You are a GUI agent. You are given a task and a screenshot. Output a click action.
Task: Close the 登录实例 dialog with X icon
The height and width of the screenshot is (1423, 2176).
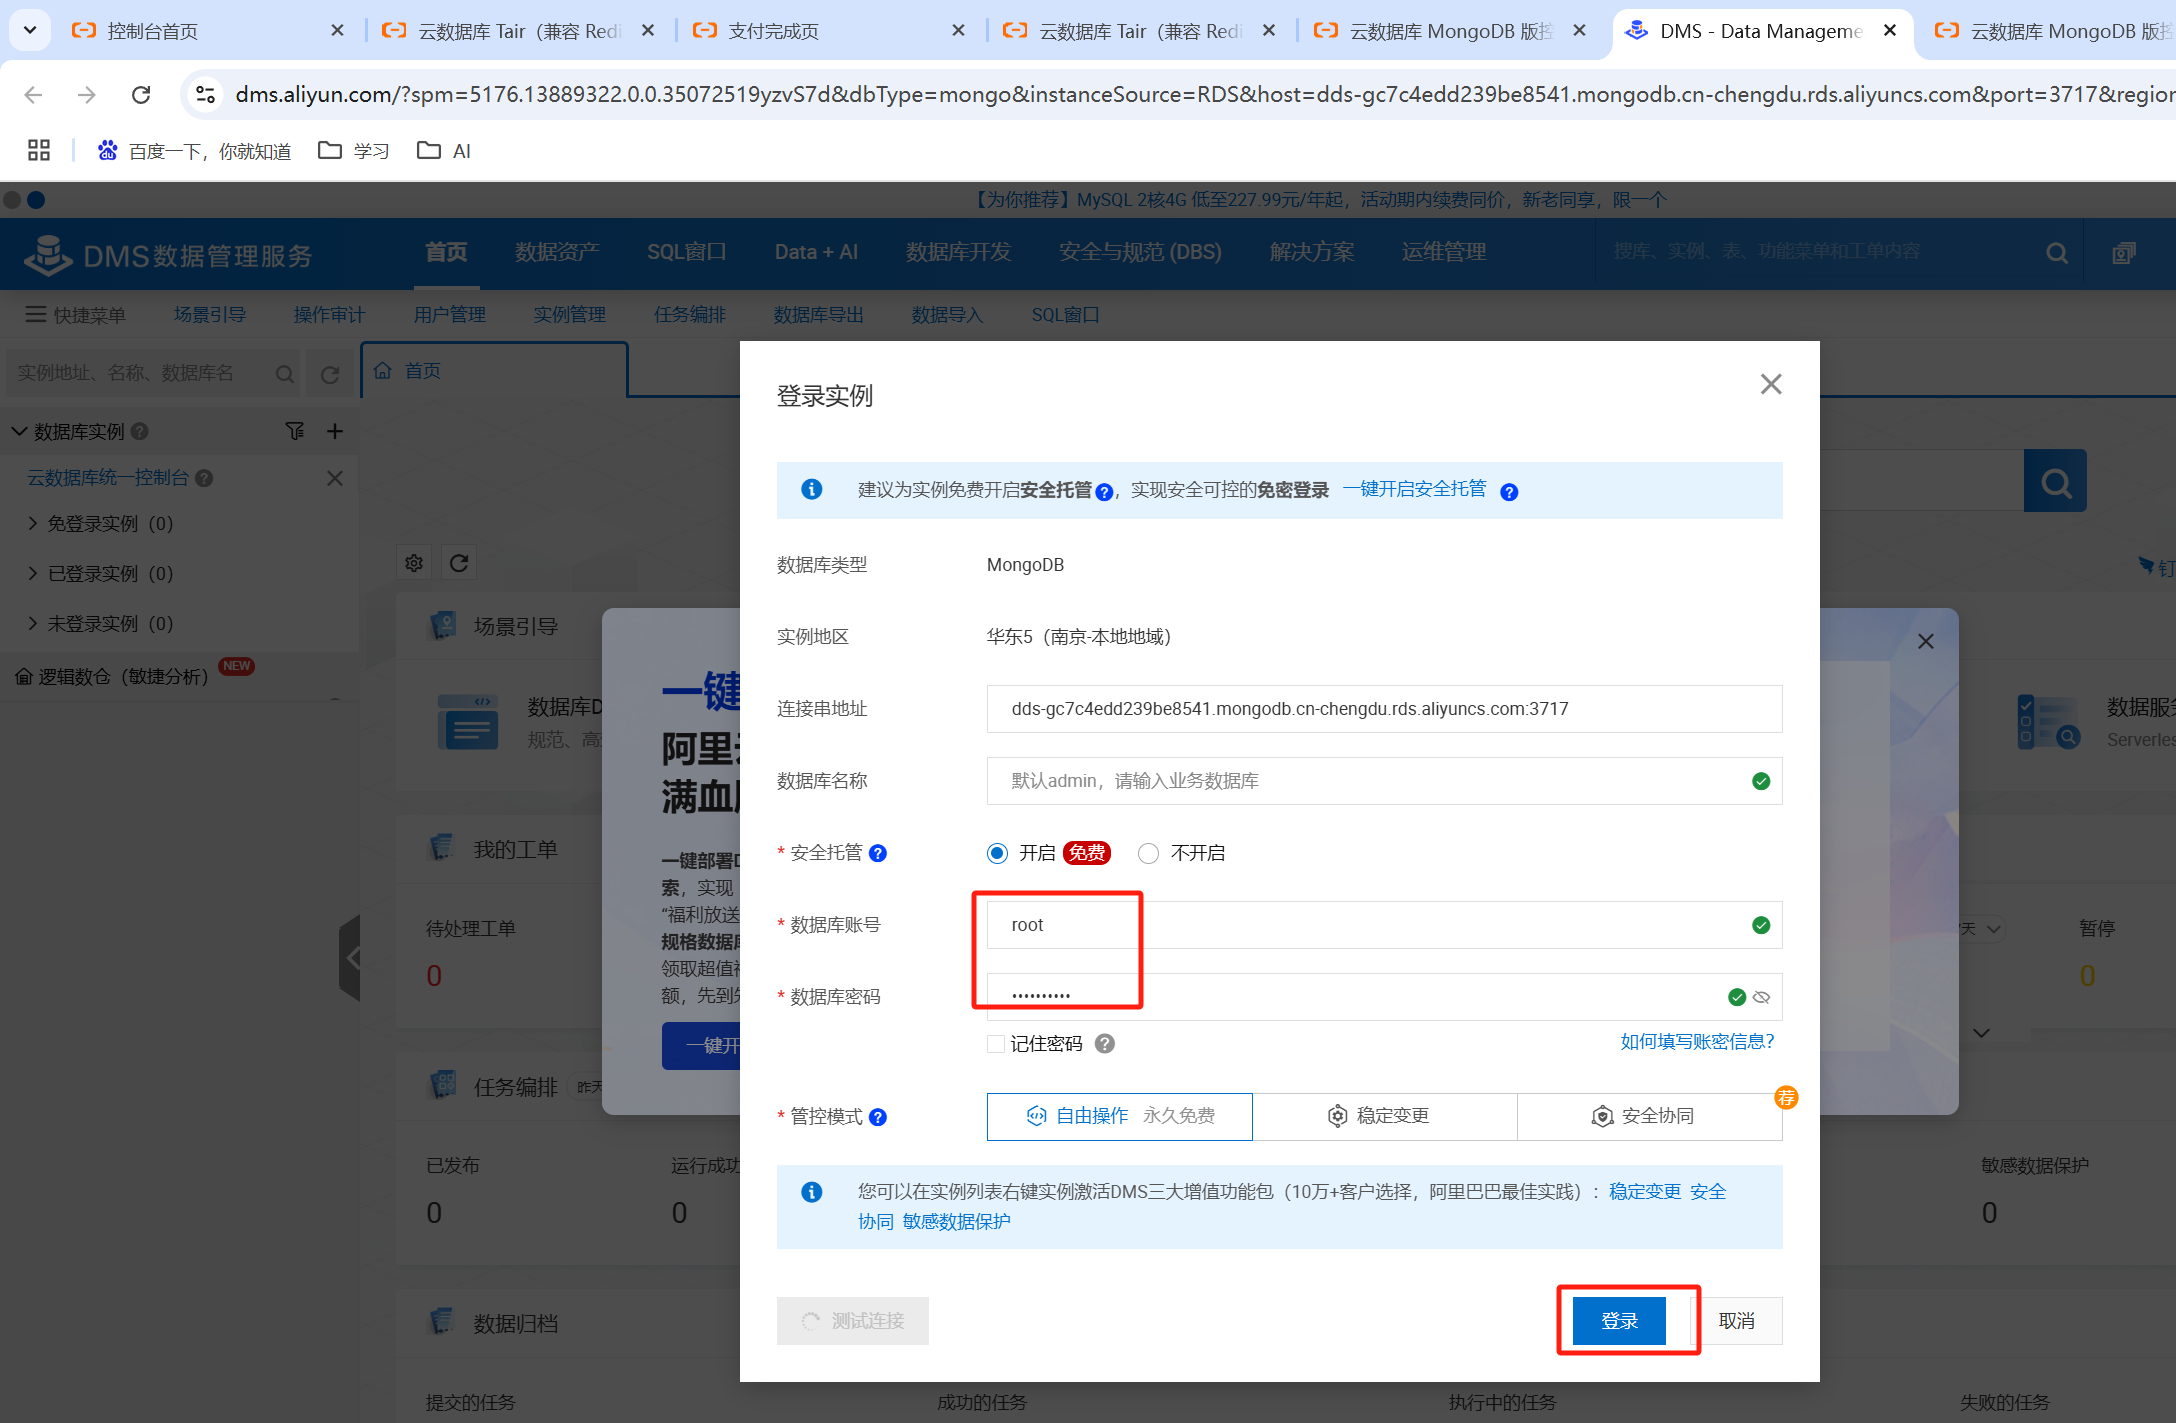tap(1771, 384)
